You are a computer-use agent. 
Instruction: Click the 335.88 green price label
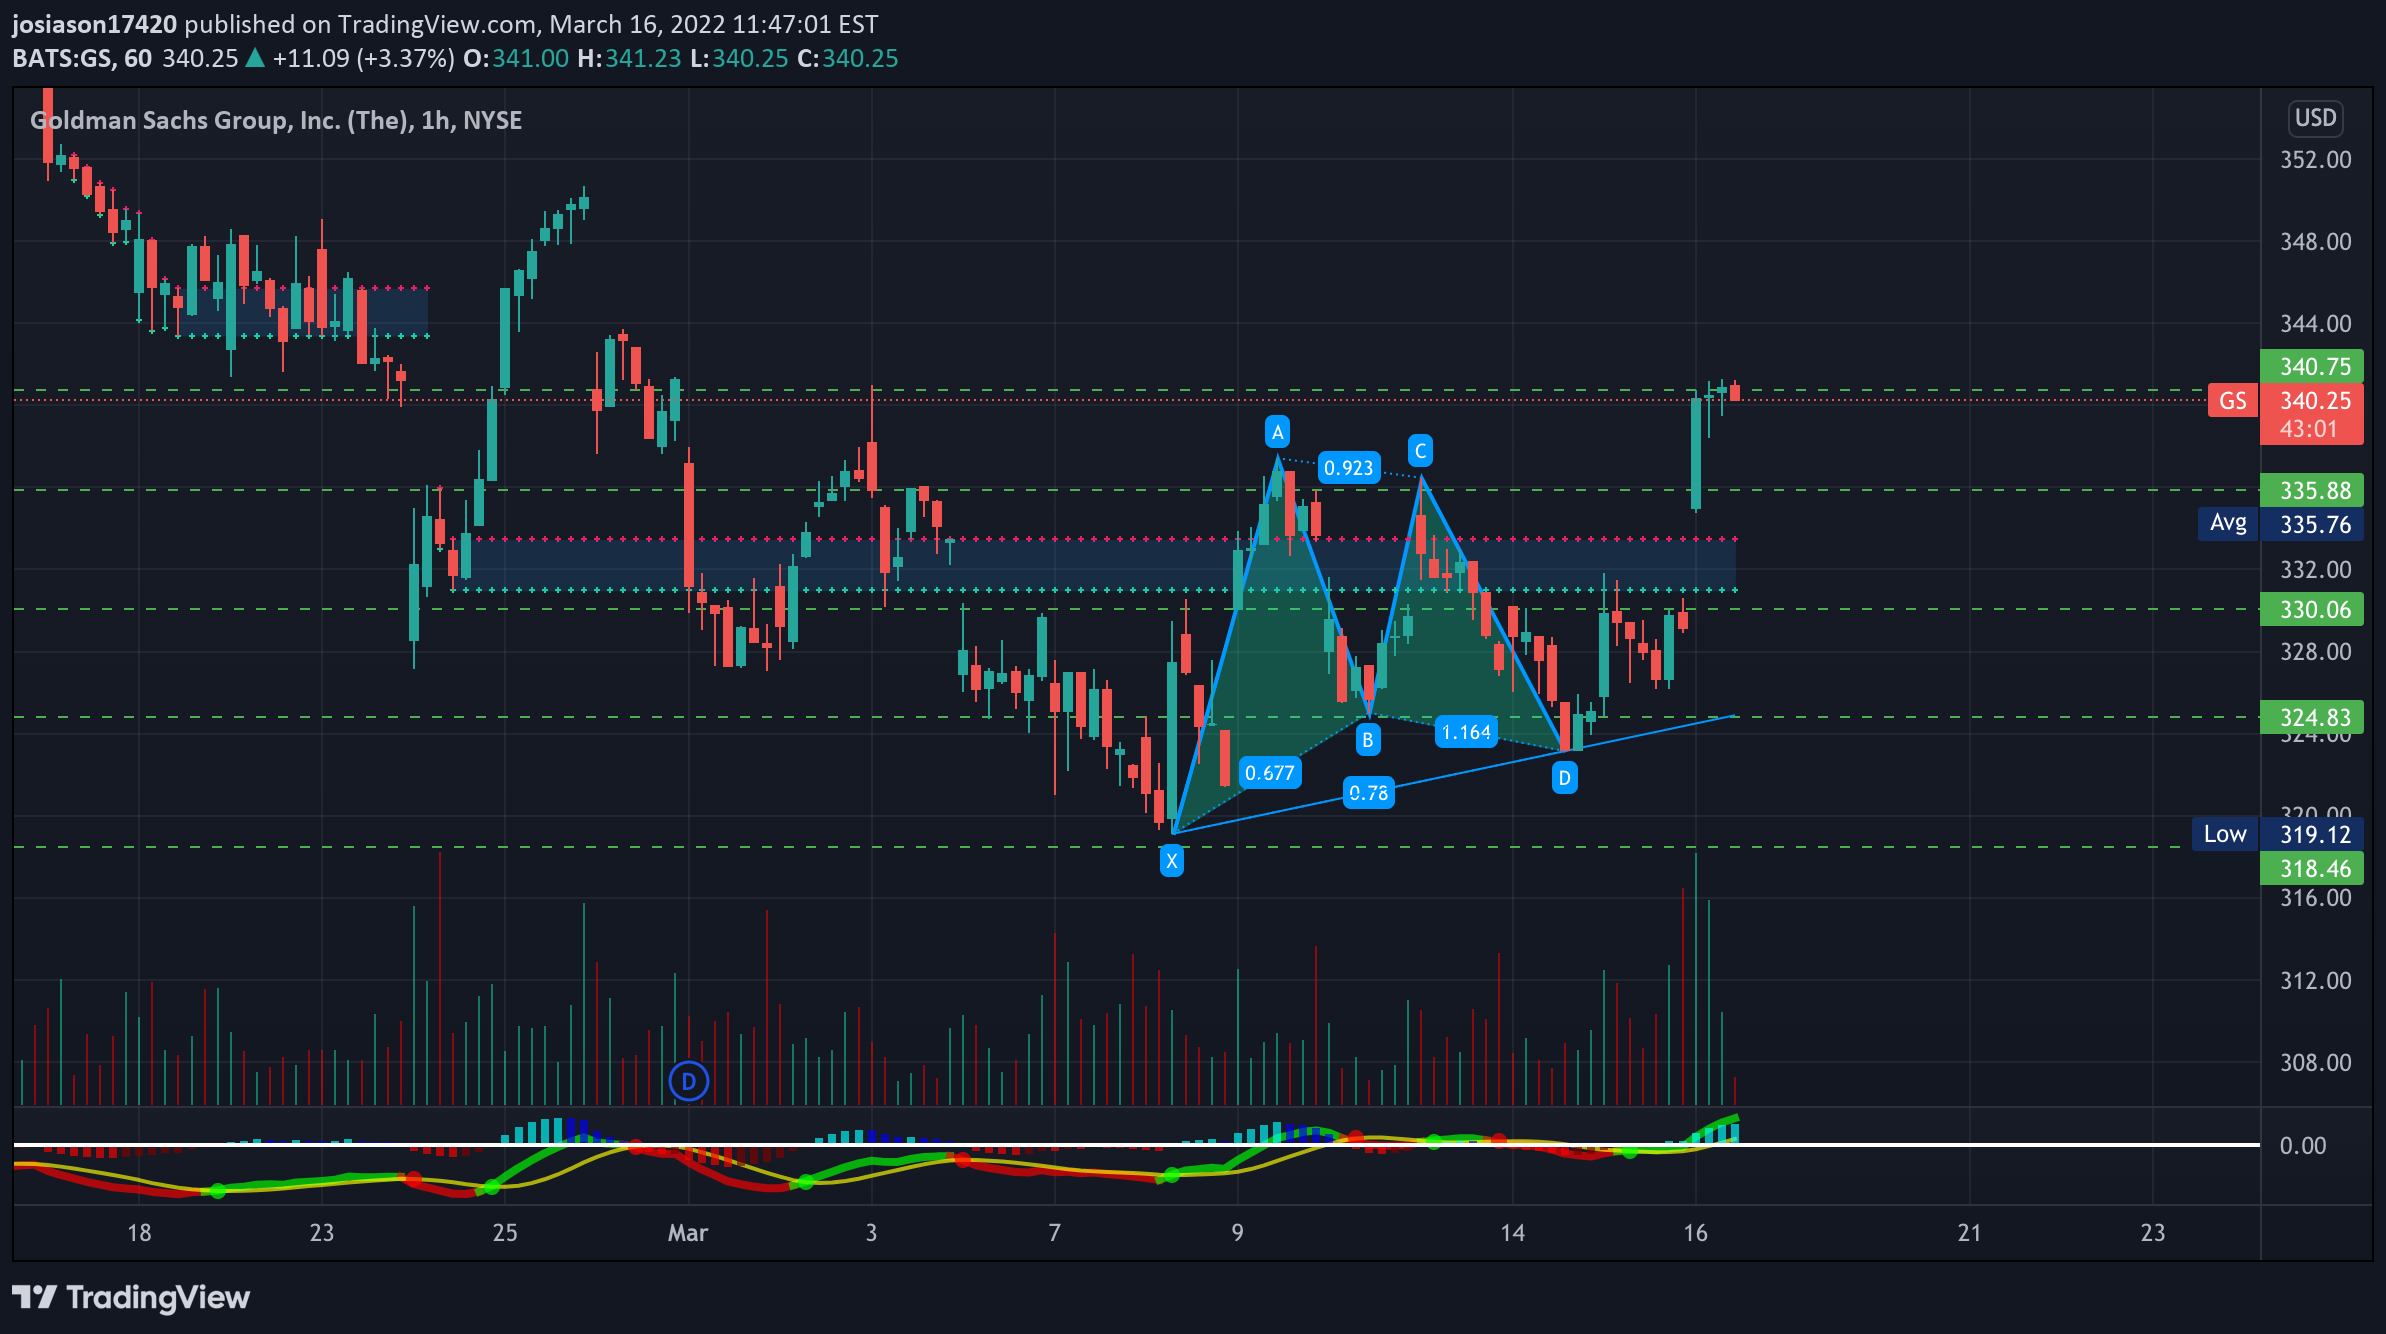[2311, 490]
